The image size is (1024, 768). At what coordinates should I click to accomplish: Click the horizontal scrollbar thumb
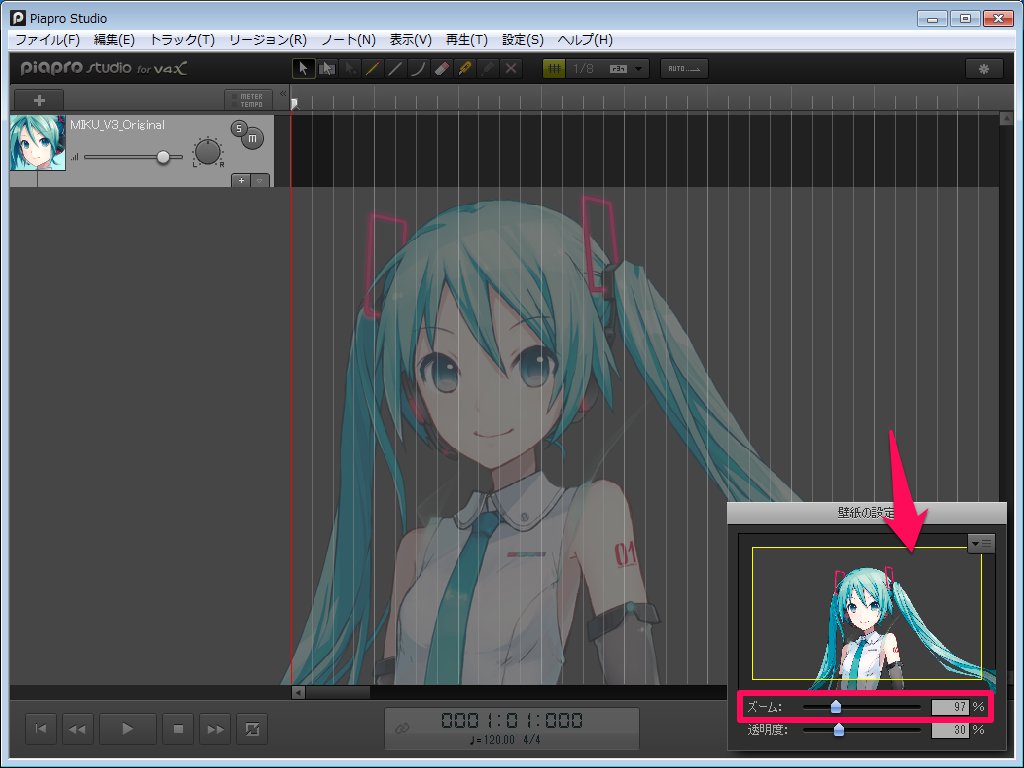338,692
